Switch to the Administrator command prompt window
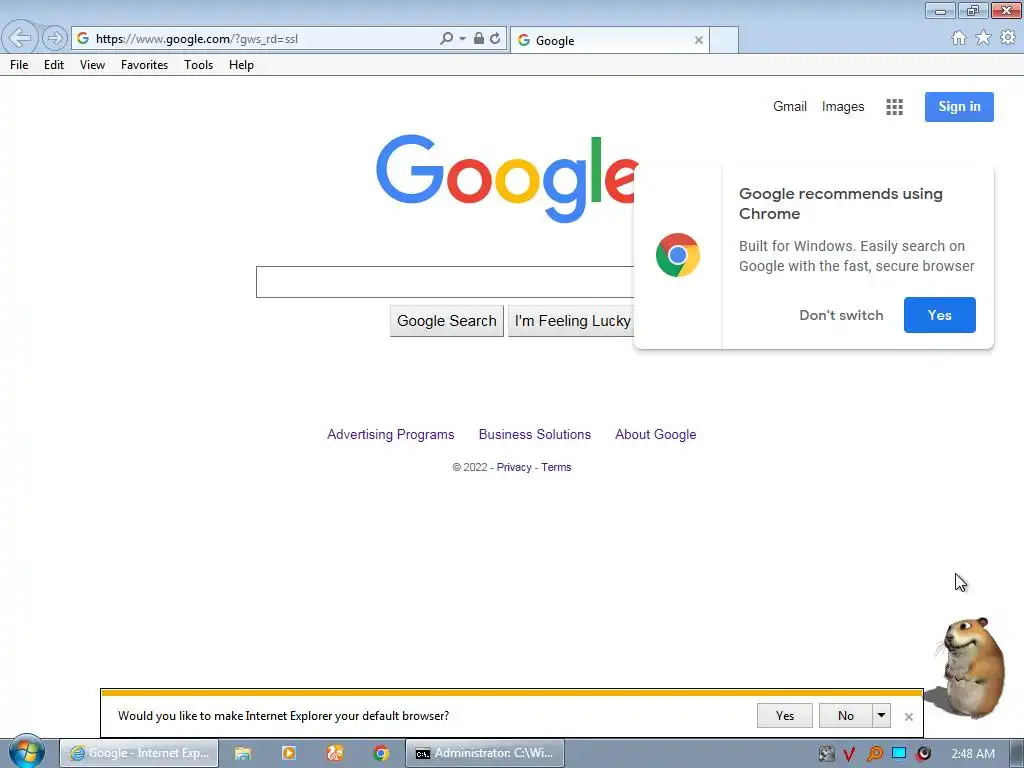 tap(485, 753)
